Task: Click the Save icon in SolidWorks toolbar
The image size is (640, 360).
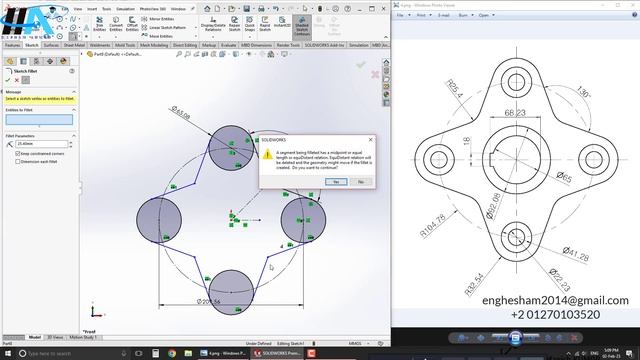Action: (247, 8)
